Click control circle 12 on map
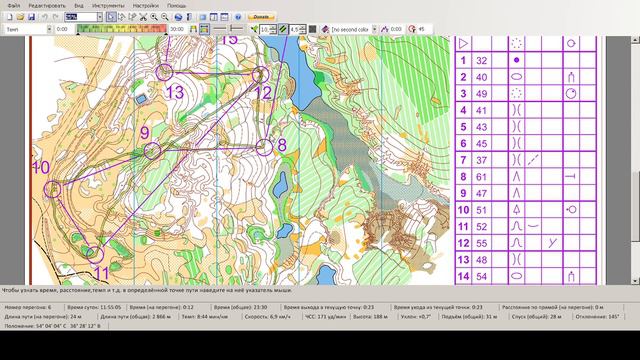 coord(260,75)
